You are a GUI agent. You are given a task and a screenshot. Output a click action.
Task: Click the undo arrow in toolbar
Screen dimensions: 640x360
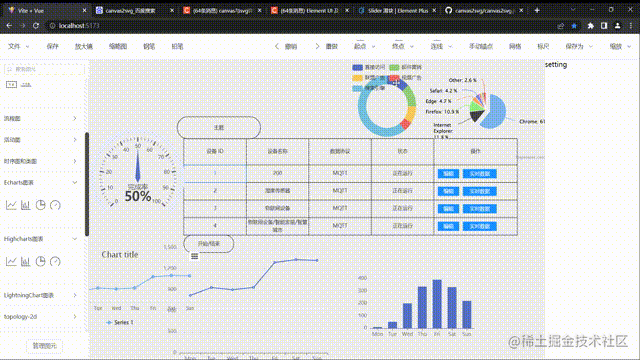coord(277,46)
